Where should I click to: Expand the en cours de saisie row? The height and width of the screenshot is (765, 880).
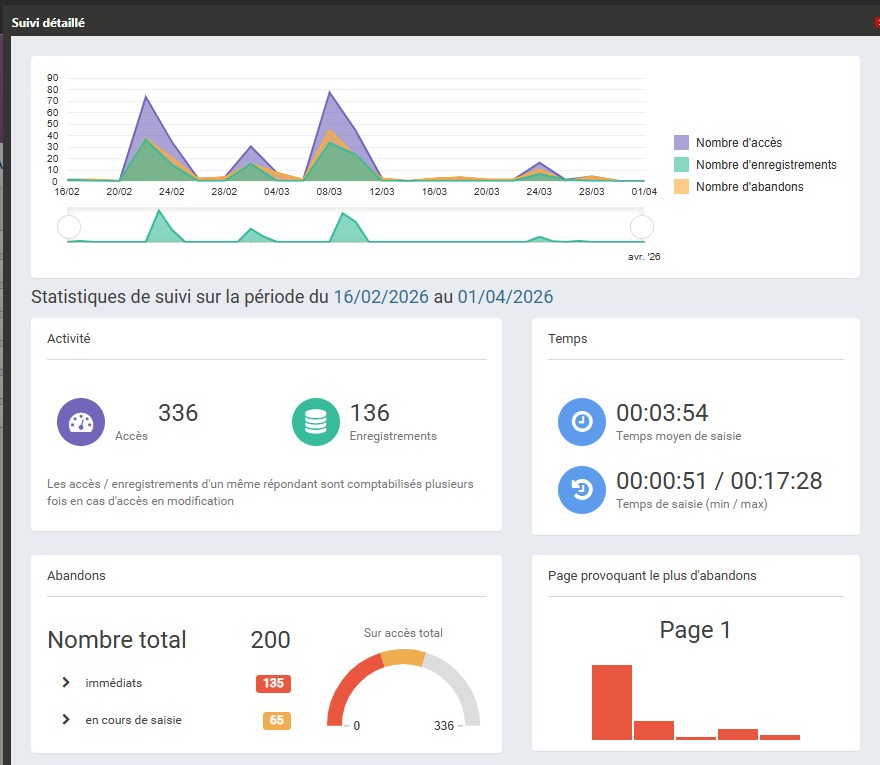(x=66, y=720)
